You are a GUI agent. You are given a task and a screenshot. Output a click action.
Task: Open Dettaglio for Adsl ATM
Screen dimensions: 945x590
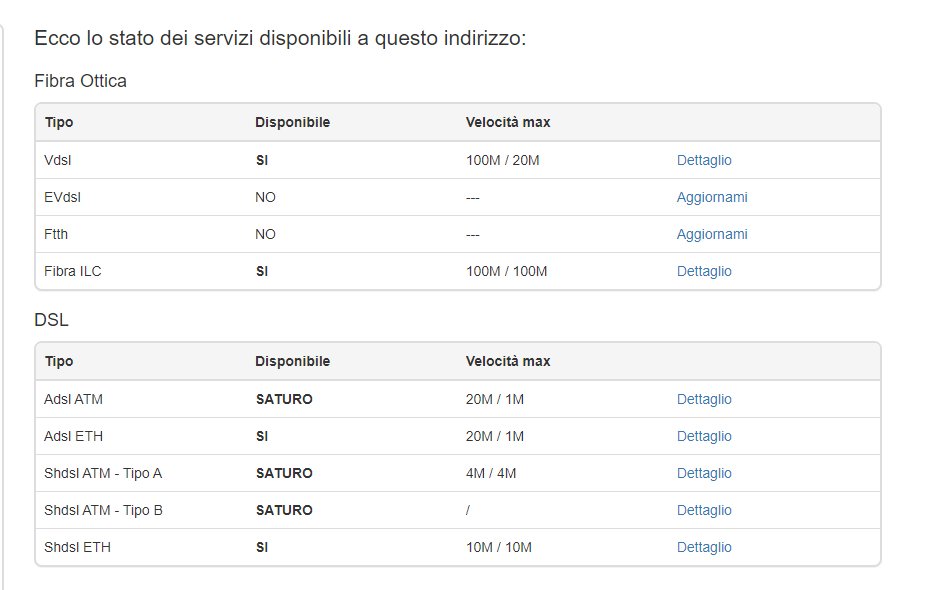[704, 399]
